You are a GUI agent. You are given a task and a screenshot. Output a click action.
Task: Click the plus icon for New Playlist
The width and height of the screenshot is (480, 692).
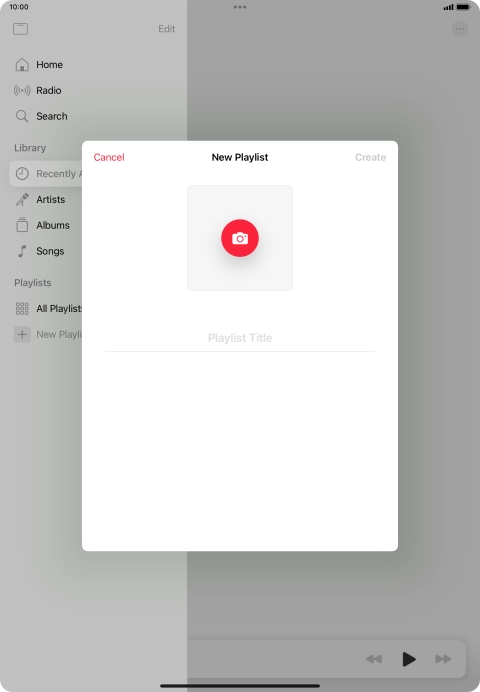[22, 334]
